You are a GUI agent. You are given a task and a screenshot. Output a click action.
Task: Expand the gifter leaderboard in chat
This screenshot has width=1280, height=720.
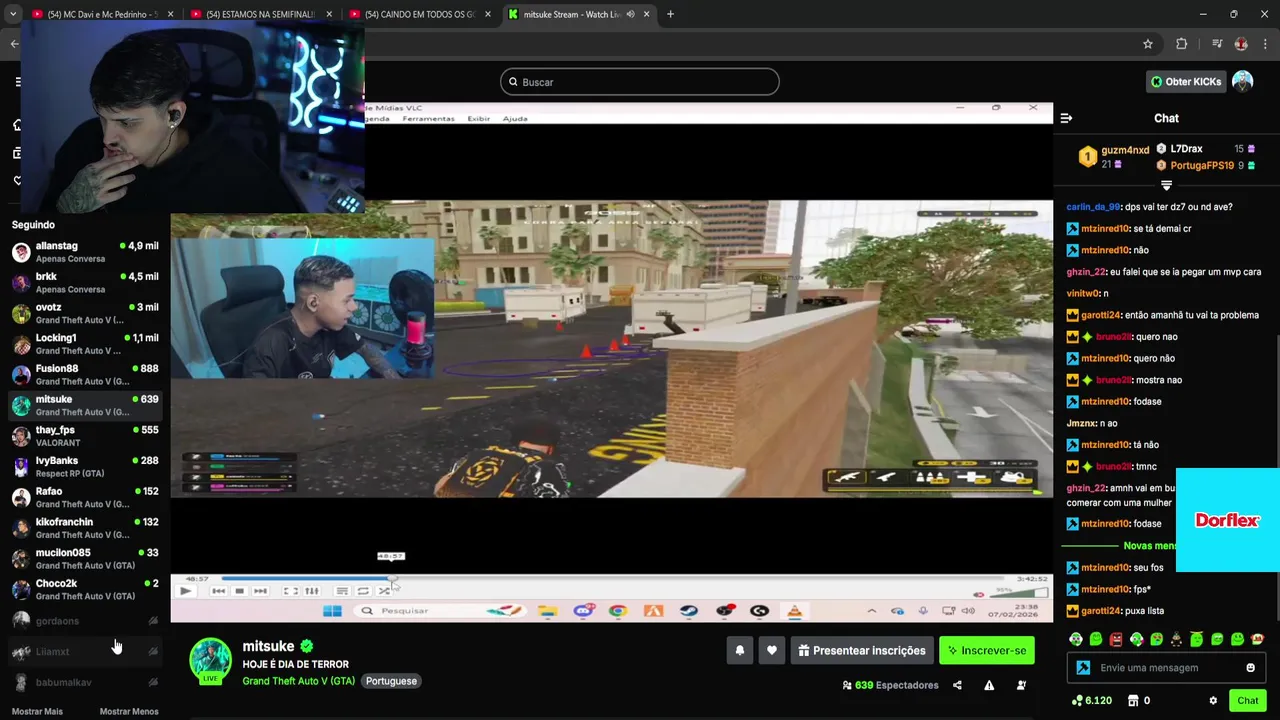click(x=1166, y=185)
